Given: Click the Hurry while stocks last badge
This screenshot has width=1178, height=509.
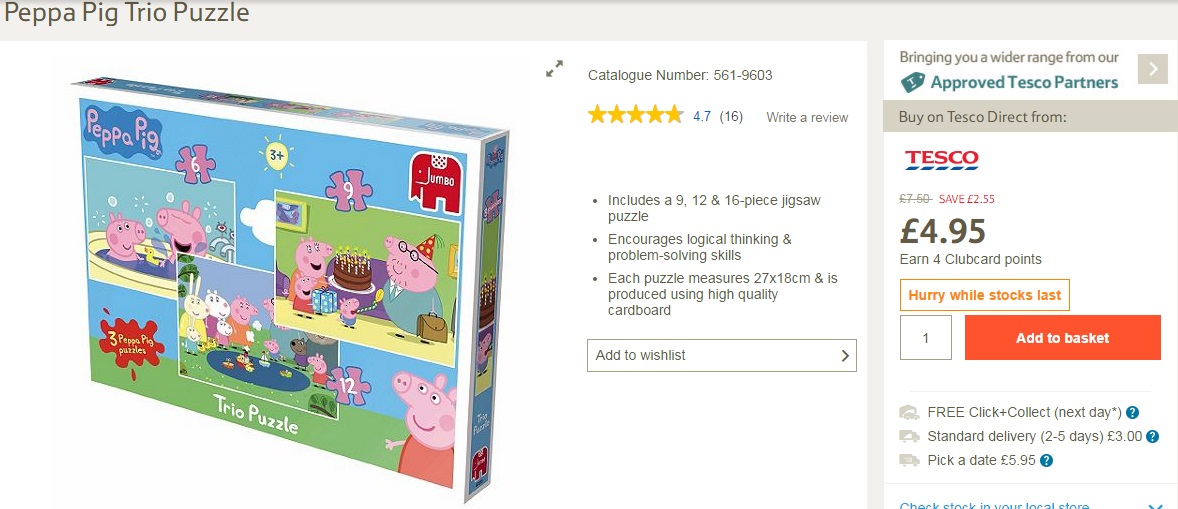Looking at the screenshot, I should click(985, 295).
